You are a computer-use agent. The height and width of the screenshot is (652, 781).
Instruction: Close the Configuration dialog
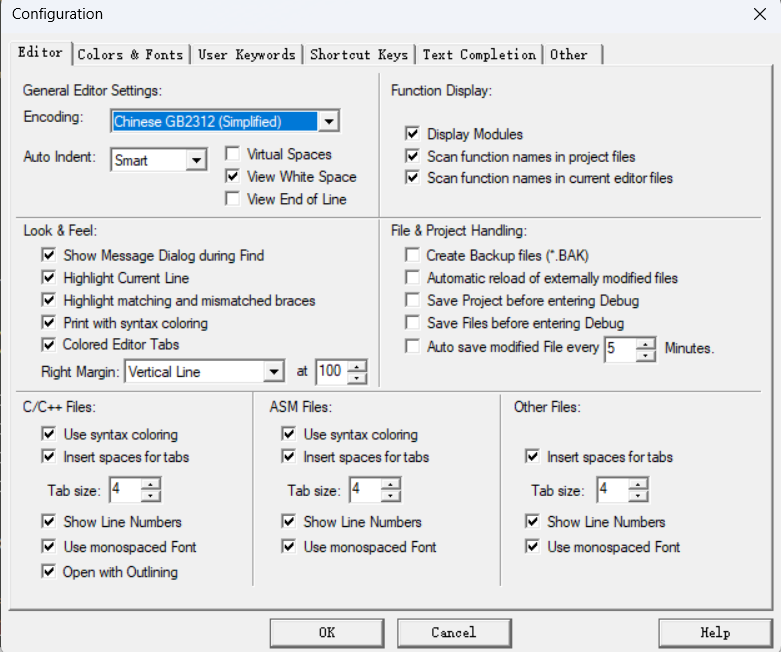[760, 14]
